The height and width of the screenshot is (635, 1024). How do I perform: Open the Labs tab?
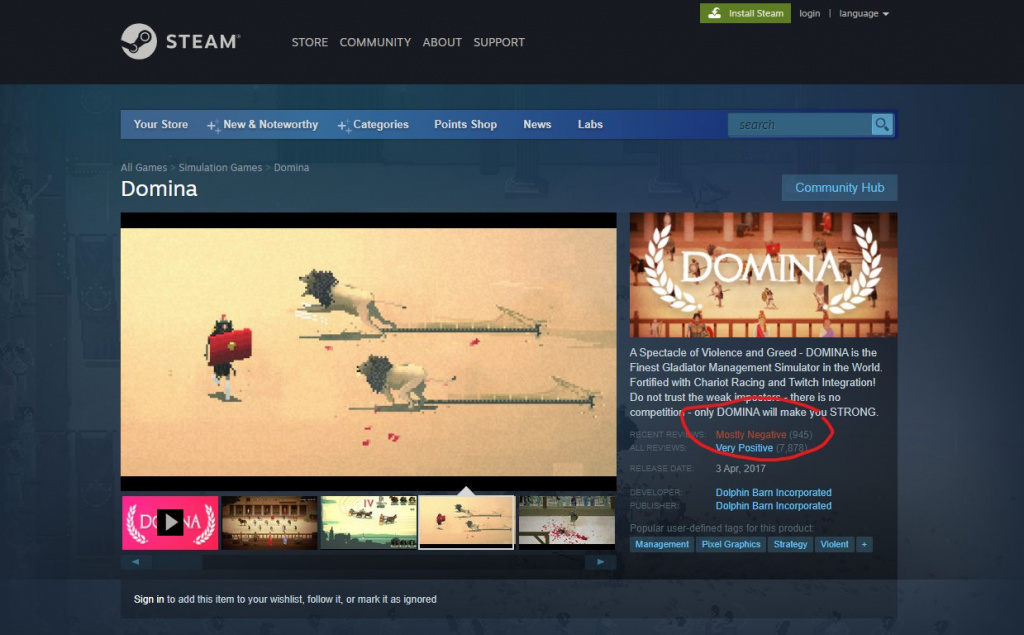(590, 124)
